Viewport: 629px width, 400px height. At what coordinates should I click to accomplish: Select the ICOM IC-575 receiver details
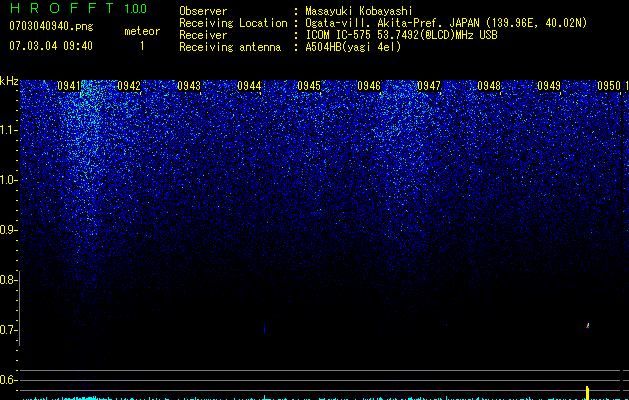pyautogui.click(x=401, y=35)
